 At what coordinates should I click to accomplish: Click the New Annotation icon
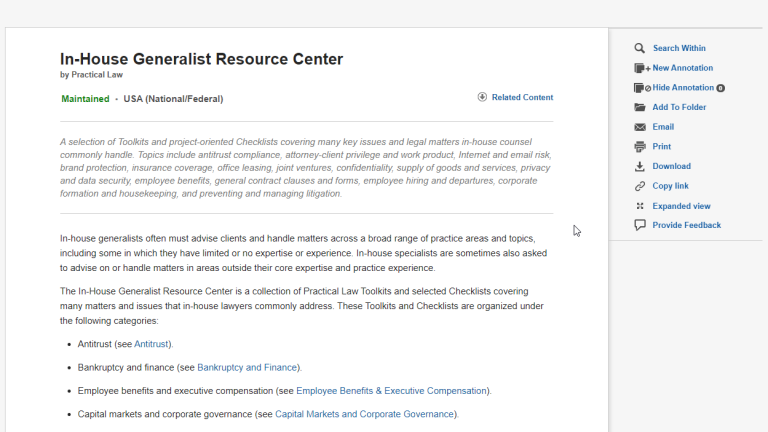641,68
